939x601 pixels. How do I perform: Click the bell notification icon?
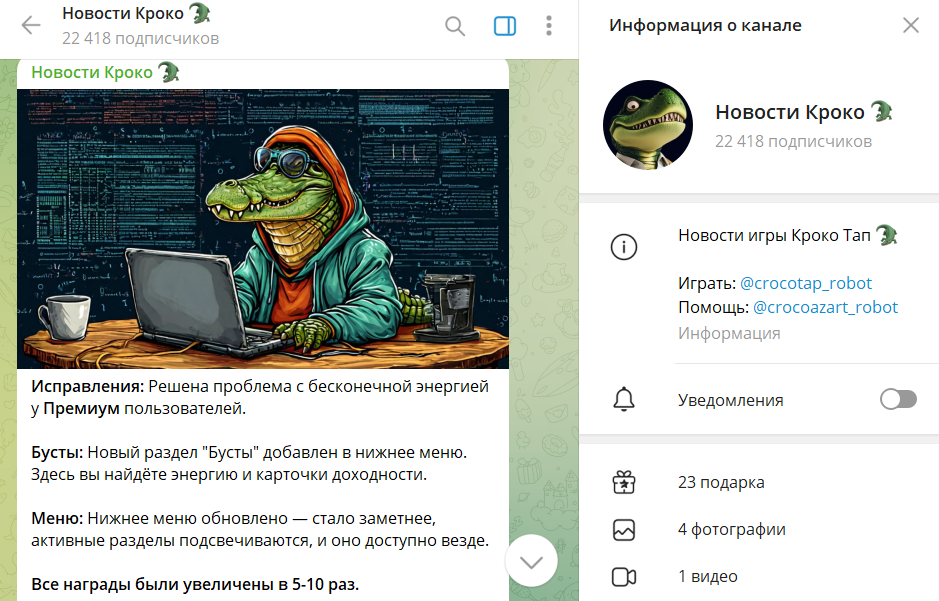[x=624, y=399]
